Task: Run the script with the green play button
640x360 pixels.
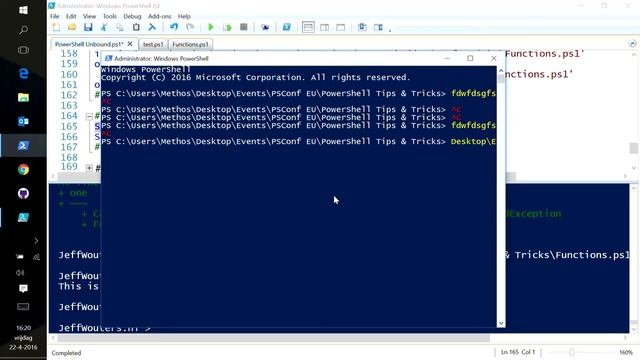Action: (211, 27)
